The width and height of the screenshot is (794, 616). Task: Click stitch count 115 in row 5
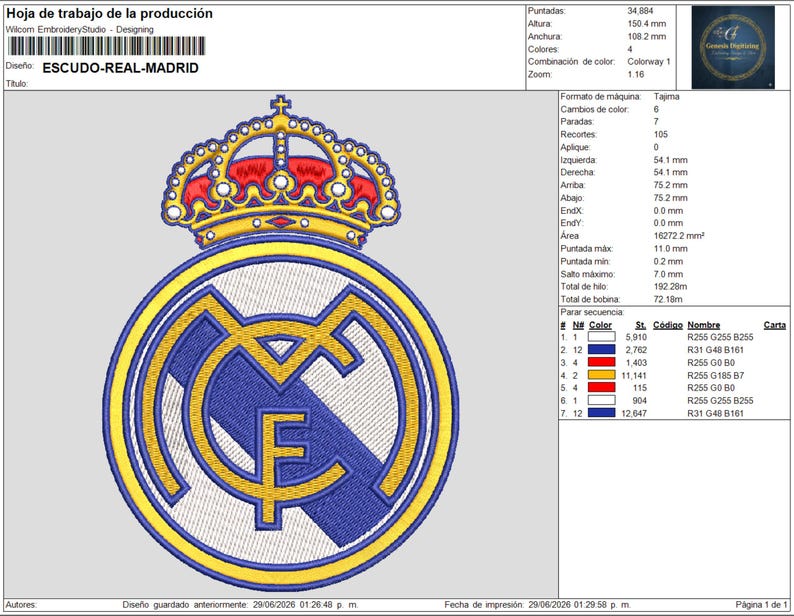pyautogui.click(x=640, y=388)
